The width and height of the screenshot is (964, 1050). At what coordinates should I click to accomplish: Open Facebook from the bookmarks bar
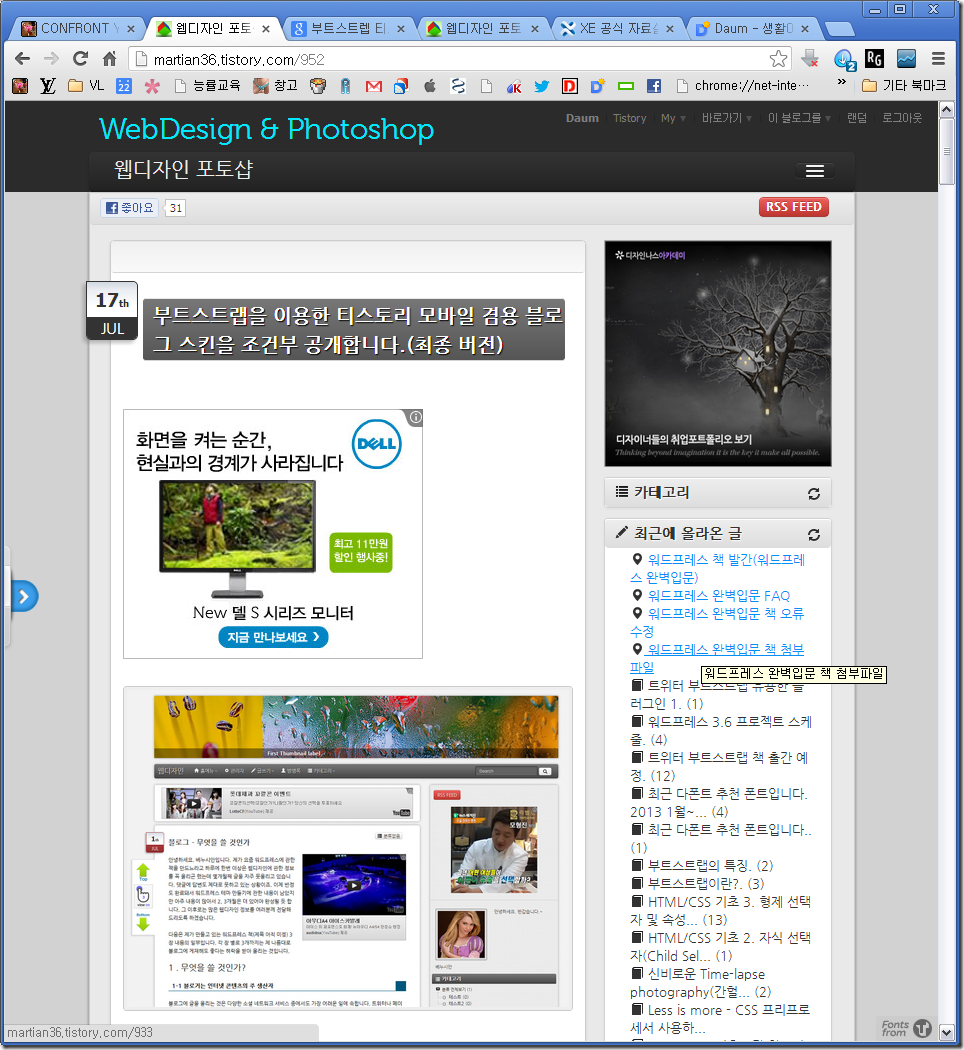[653, 87]
